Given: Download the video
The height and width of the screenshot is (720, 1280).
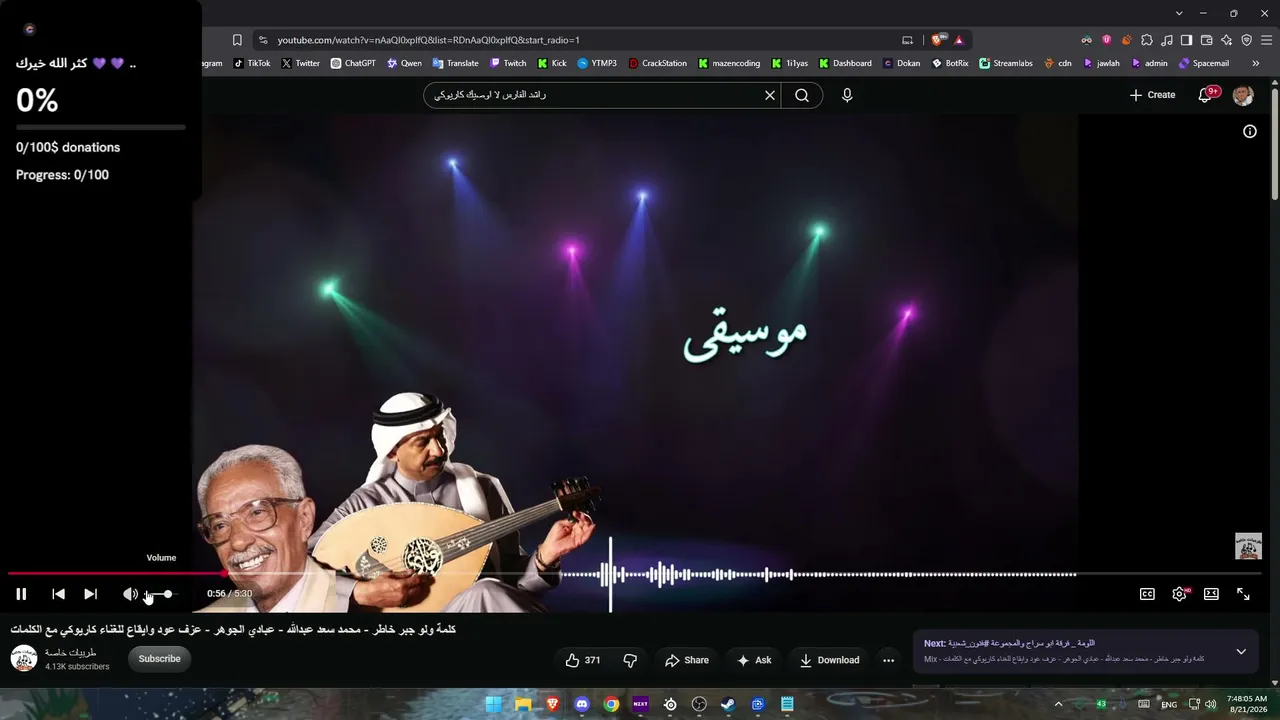Looking at the screenshot, I should pyautogui.click(x=829, y=660).
